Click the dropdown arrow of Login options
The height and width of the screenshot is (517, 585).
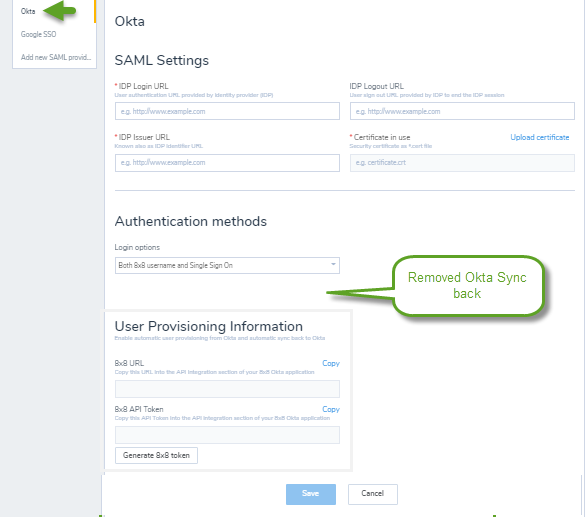pyautogui.click(x=333, y=264)
